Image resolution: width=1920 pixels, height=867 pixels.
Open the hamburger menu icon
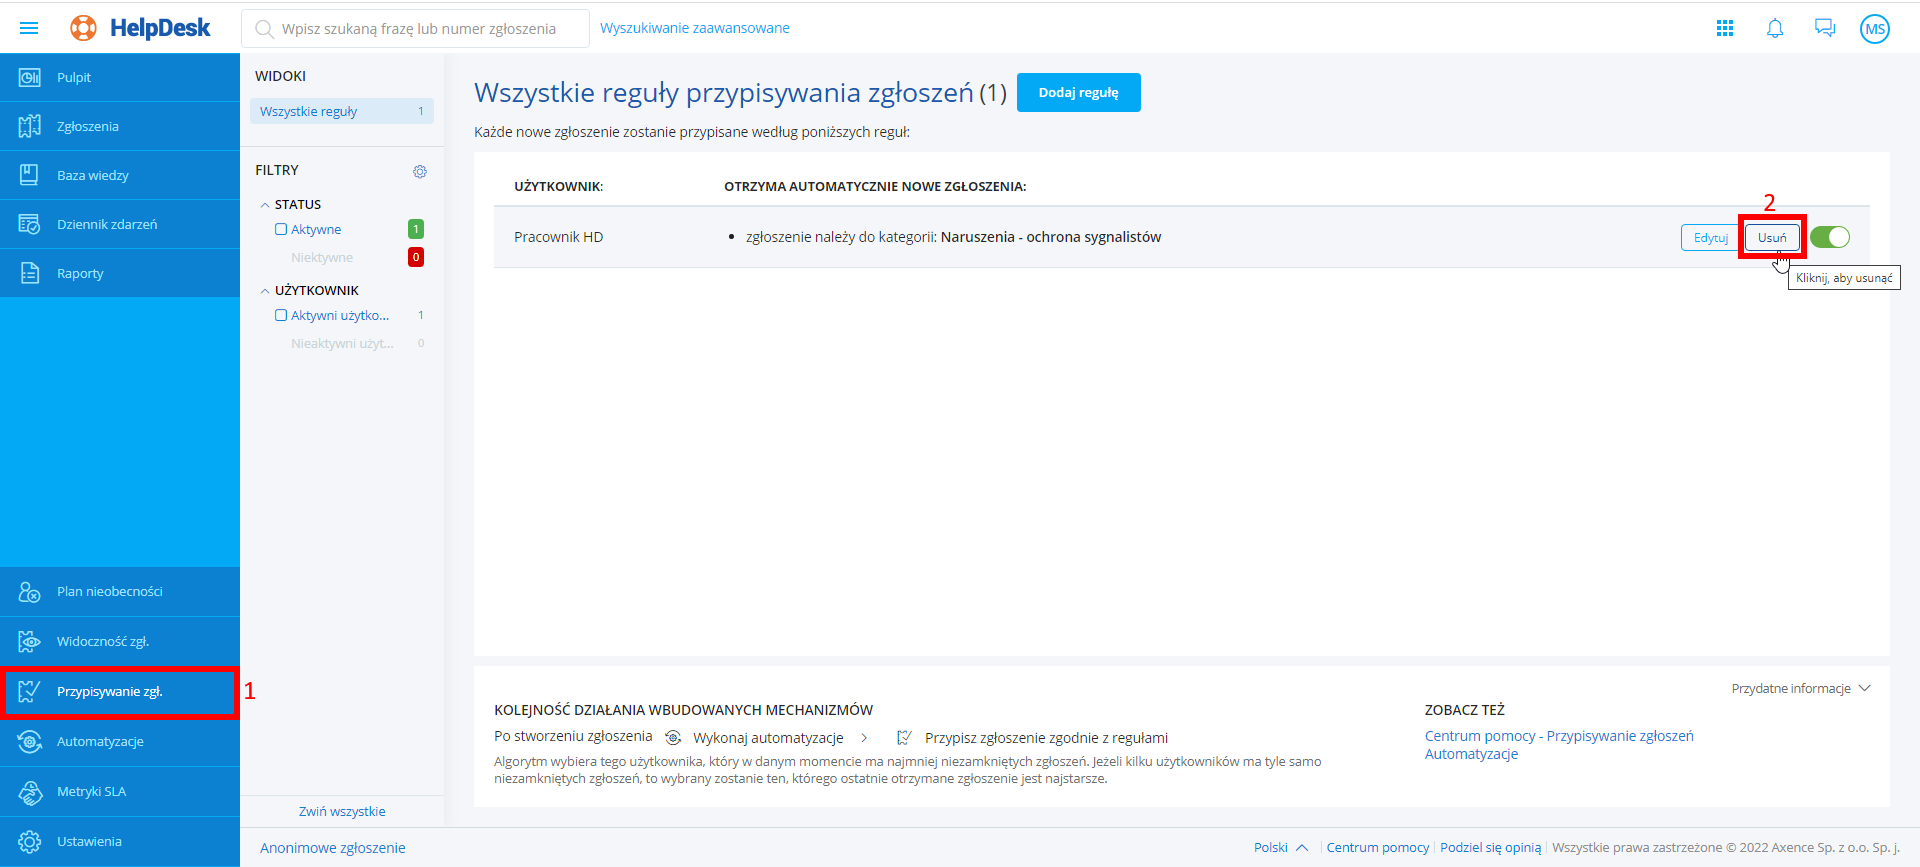[x=29, y=28]
